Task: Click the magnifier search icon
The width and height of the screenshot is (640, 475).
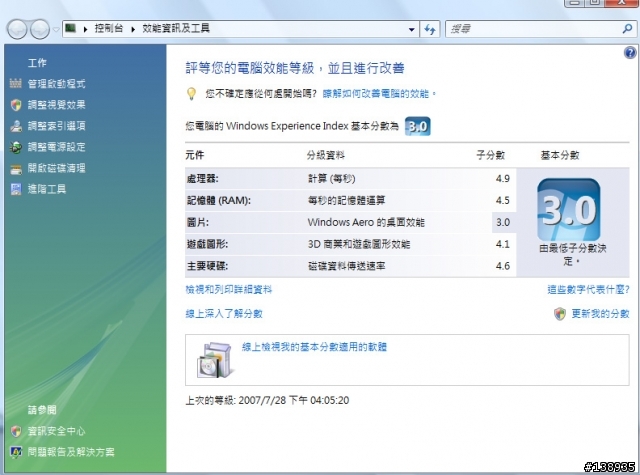Action: pyautogui.click(x=628, y=29)
